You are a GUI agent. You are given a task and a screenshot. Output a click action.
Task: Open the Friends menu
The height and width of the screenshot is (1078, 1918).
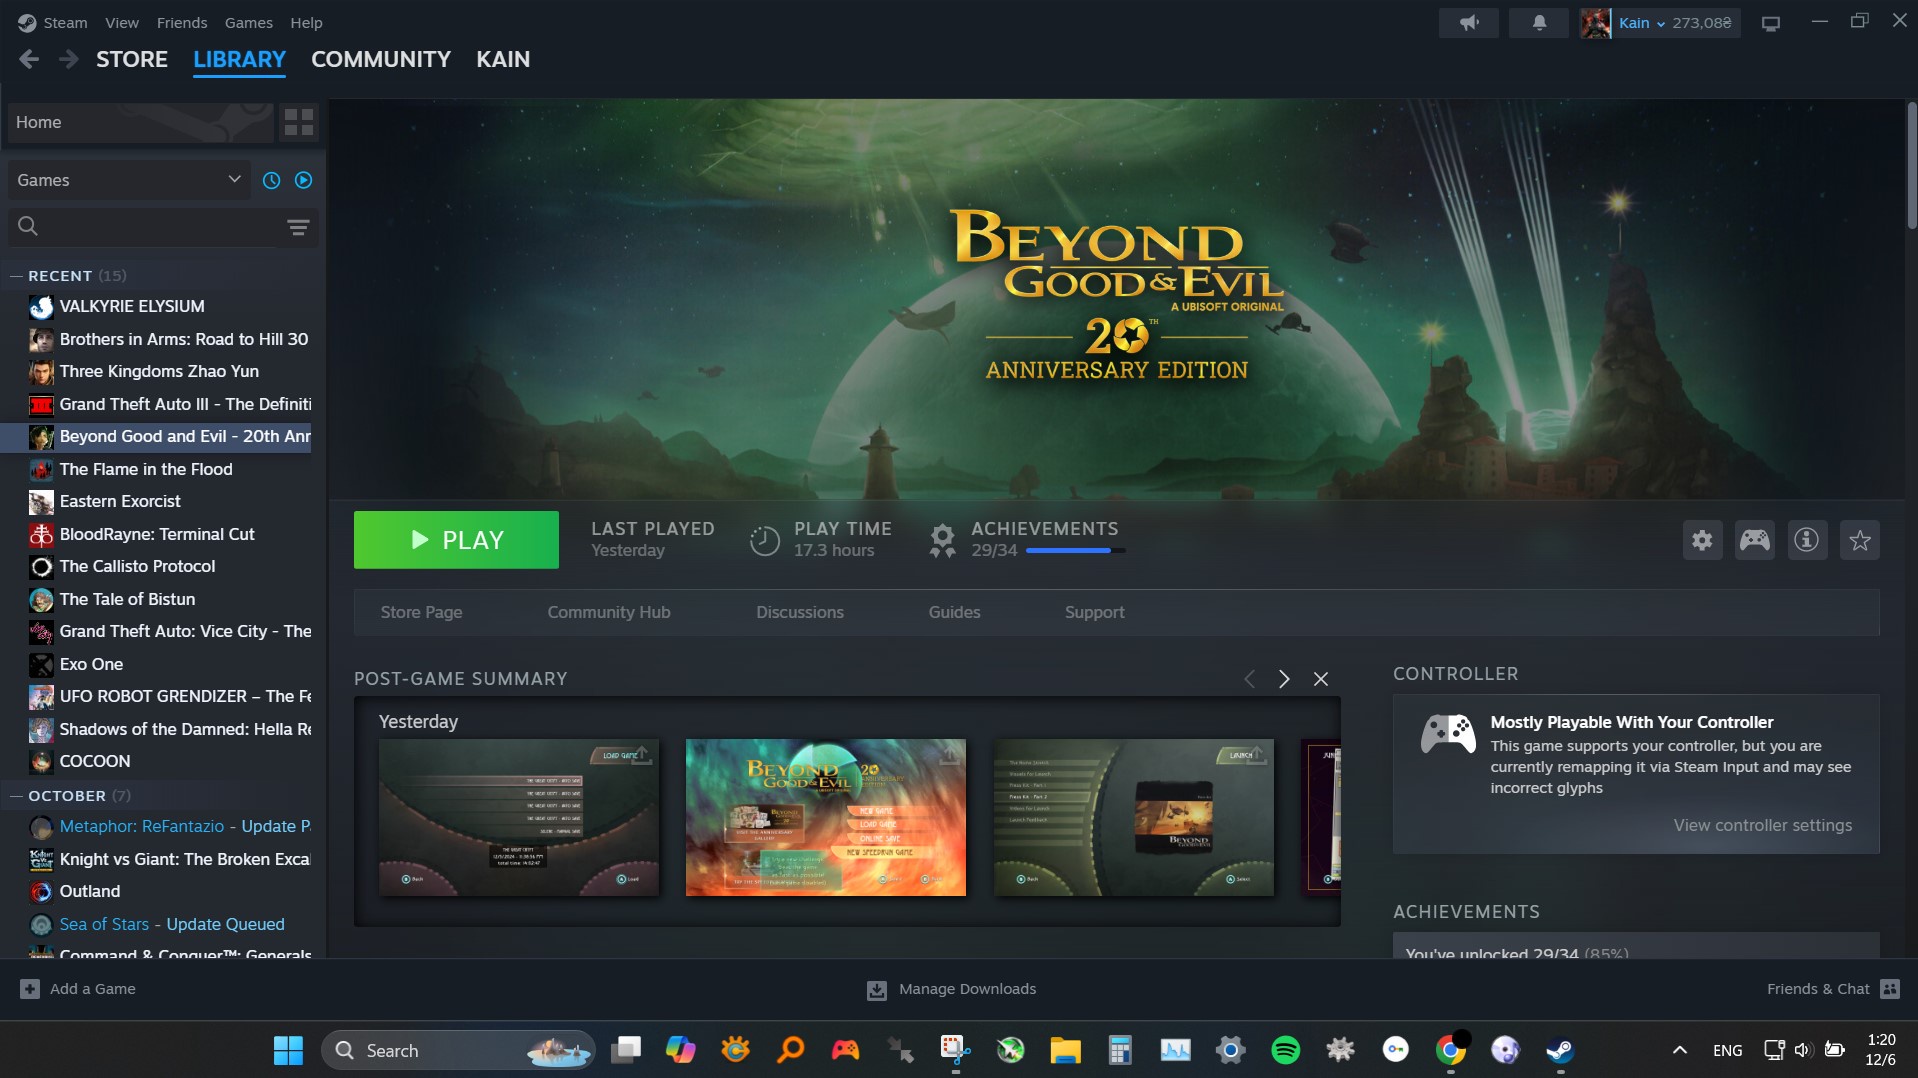[x=182, y=23]
